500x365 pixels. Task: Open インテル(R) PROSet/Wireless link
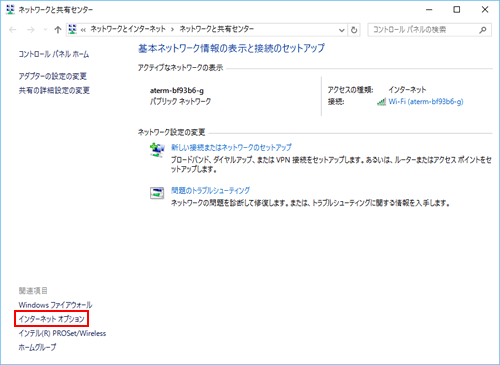(62, 333)
